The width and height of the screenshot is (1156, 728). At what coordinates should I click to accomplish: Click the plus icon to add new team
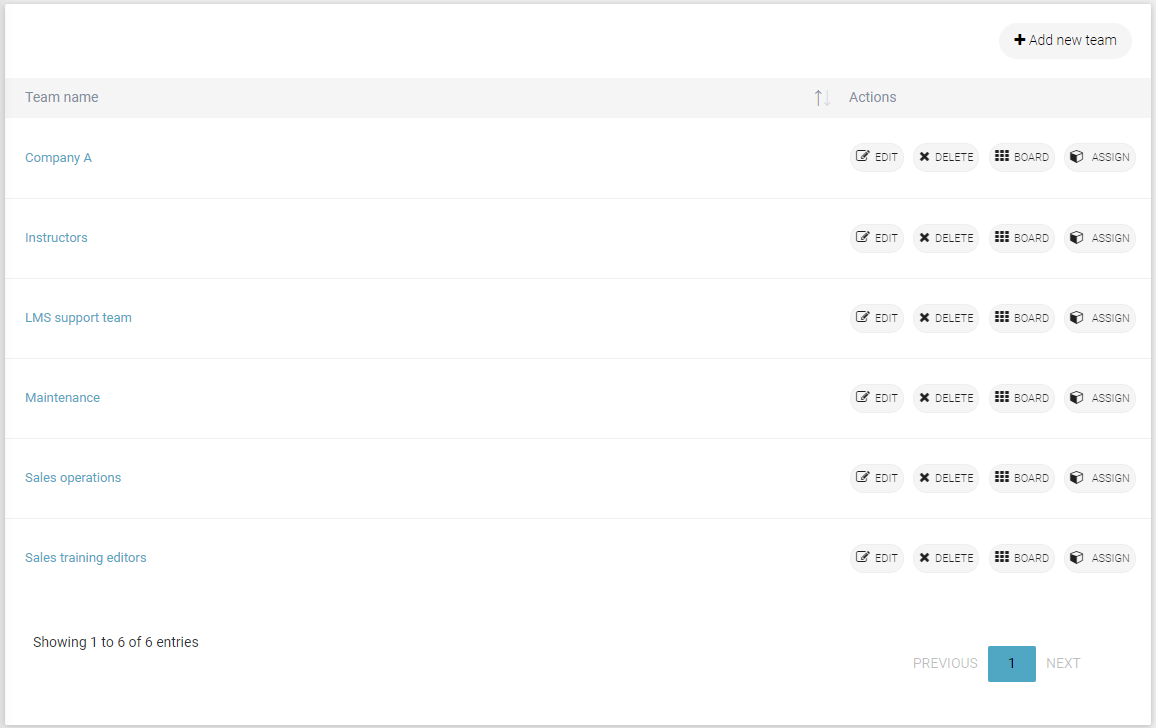pyautogui.click(x=1020, y=40)
